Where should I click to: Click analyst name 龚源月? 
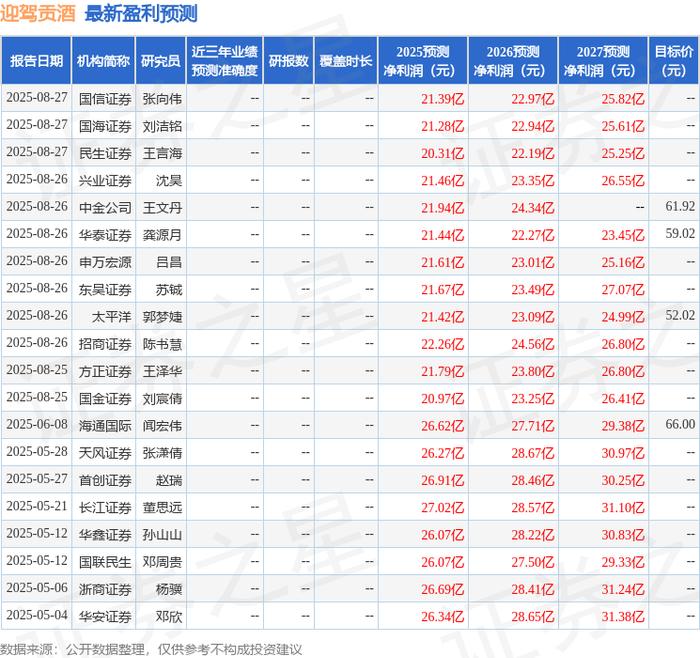pos(162,235)
